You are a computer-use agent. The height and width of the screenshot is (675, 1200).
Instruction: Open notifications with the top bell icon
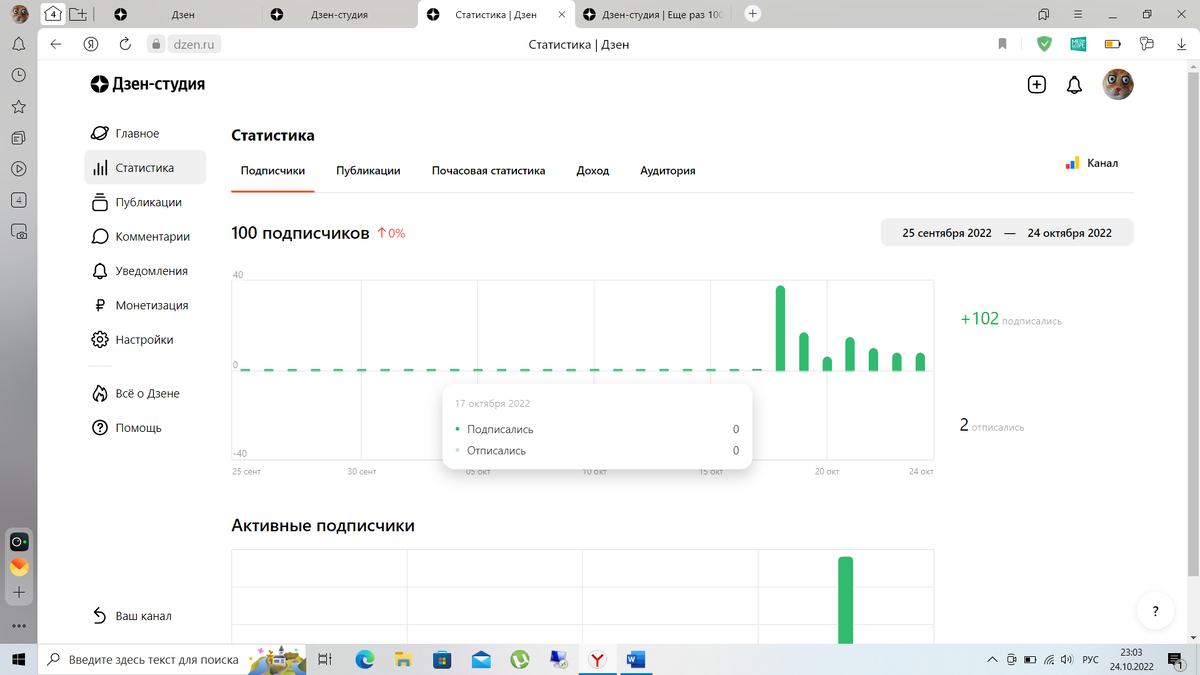pos(1074,85)
